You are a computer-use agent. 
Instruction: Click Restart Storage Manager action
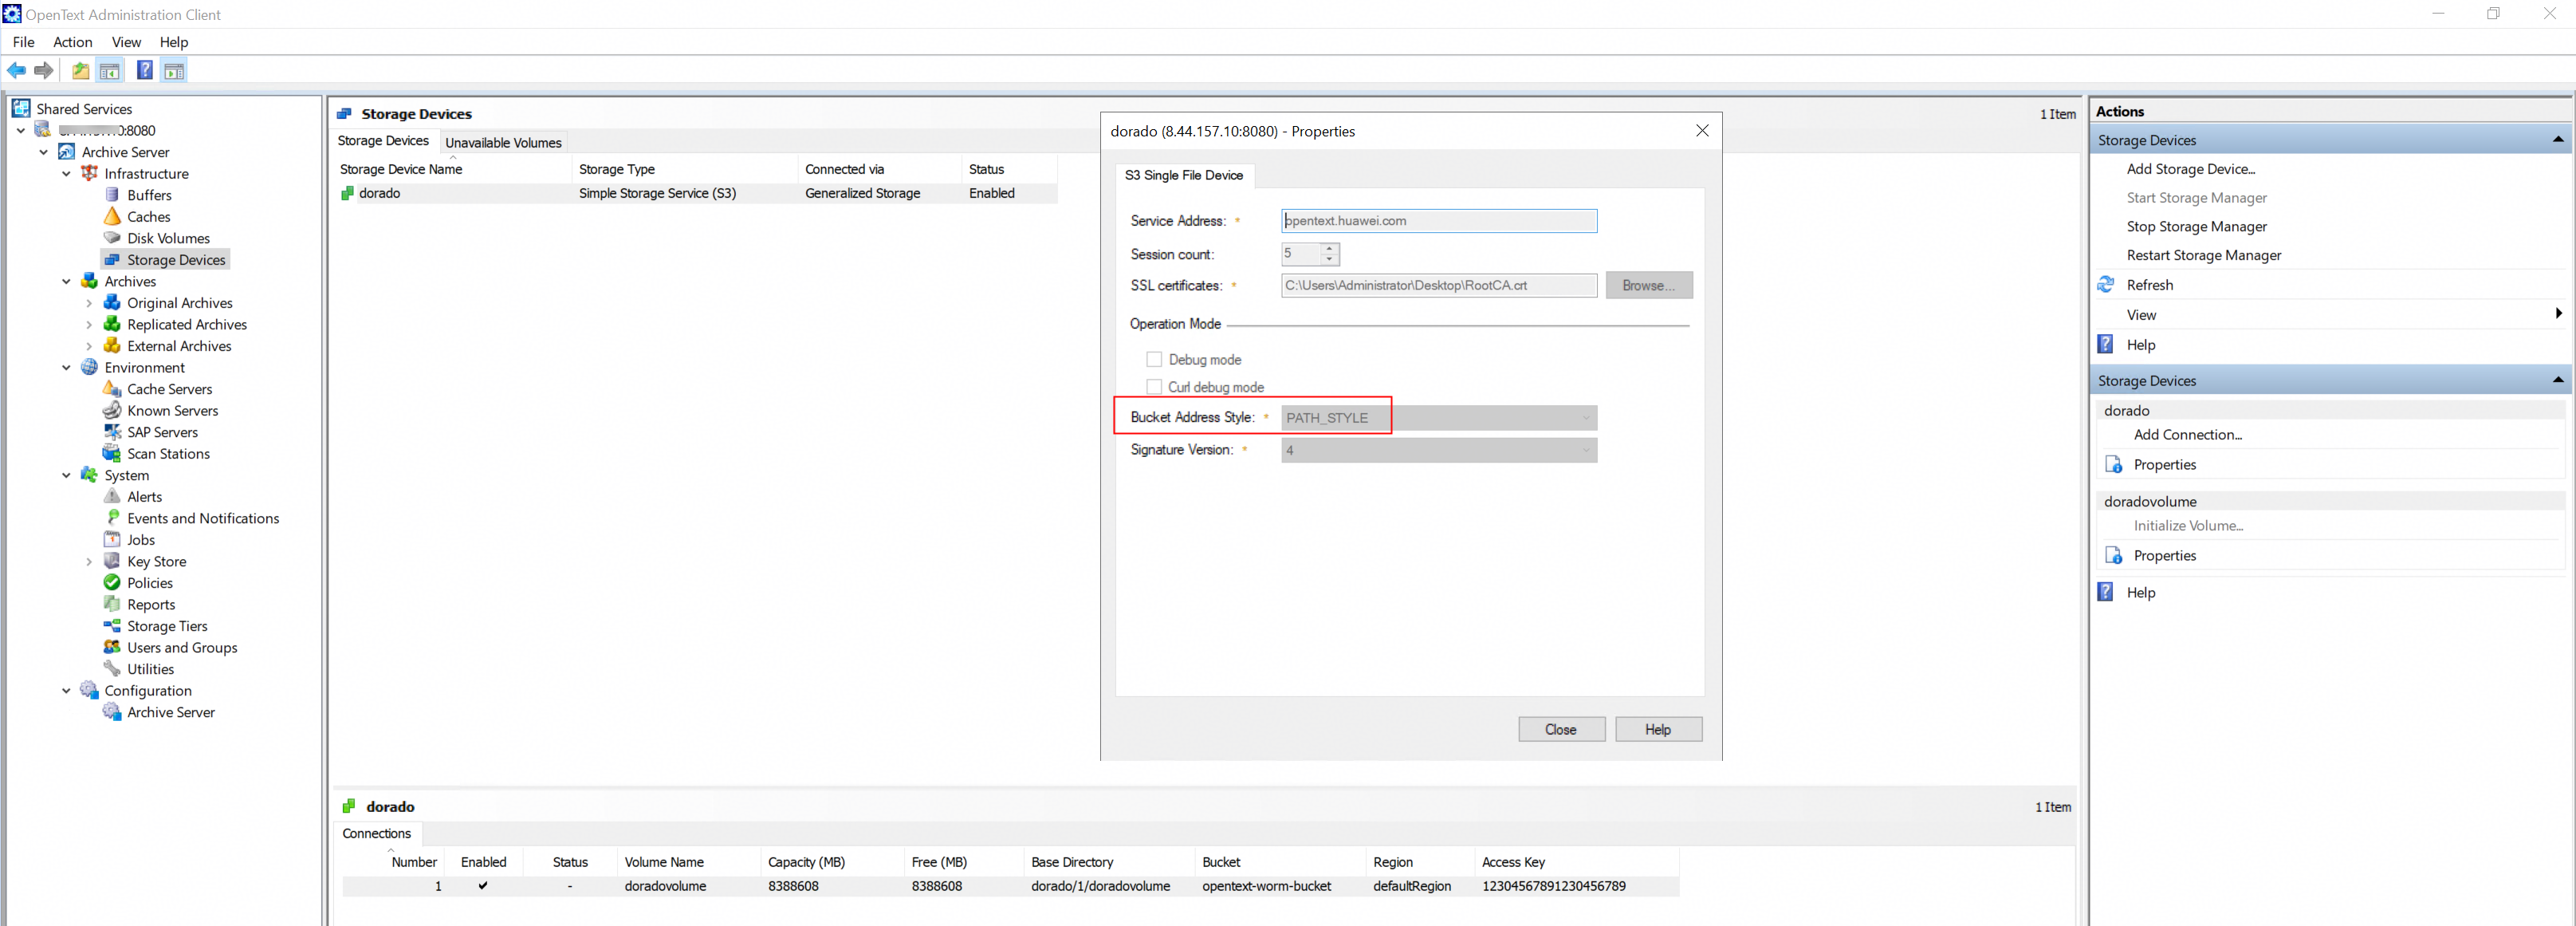[x=2203, y=255]
